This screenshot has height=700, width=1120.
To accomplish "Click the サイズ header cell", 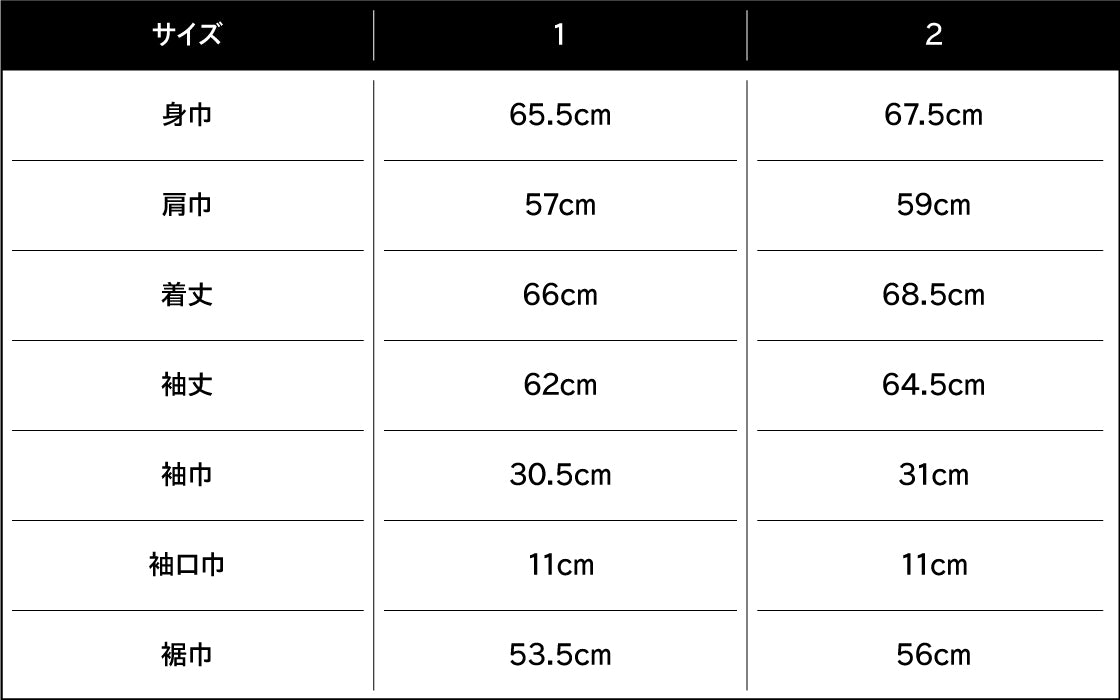I will click(x=187, y=36).
